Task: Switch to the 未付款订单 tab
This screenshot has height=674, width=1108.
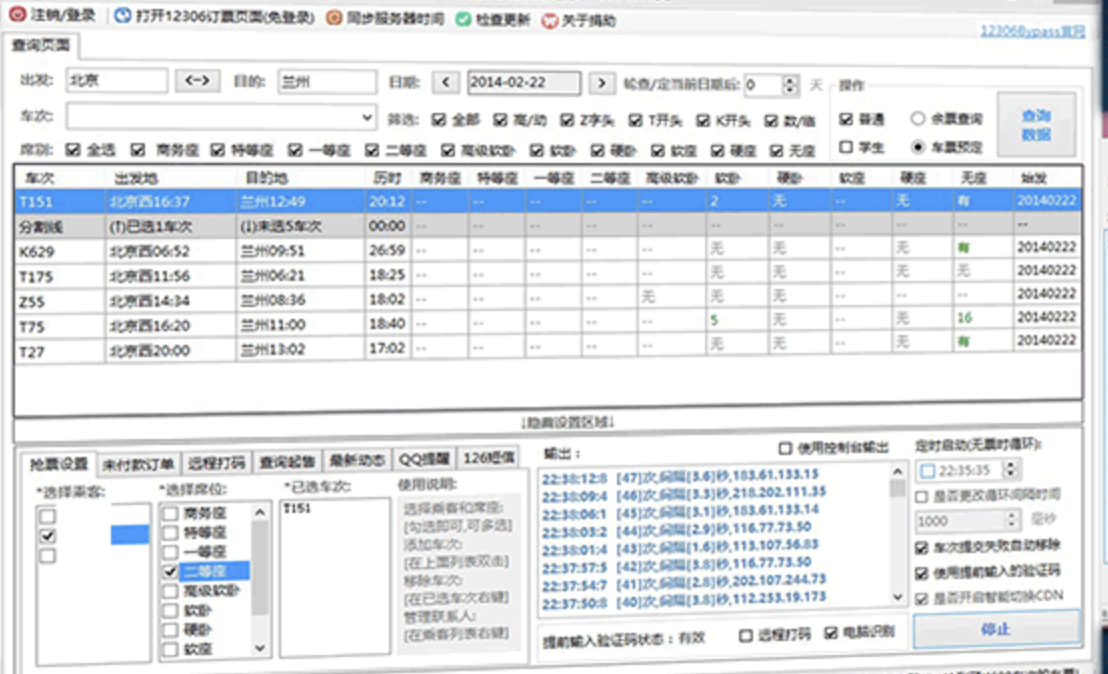Action: tap(139, 462)
